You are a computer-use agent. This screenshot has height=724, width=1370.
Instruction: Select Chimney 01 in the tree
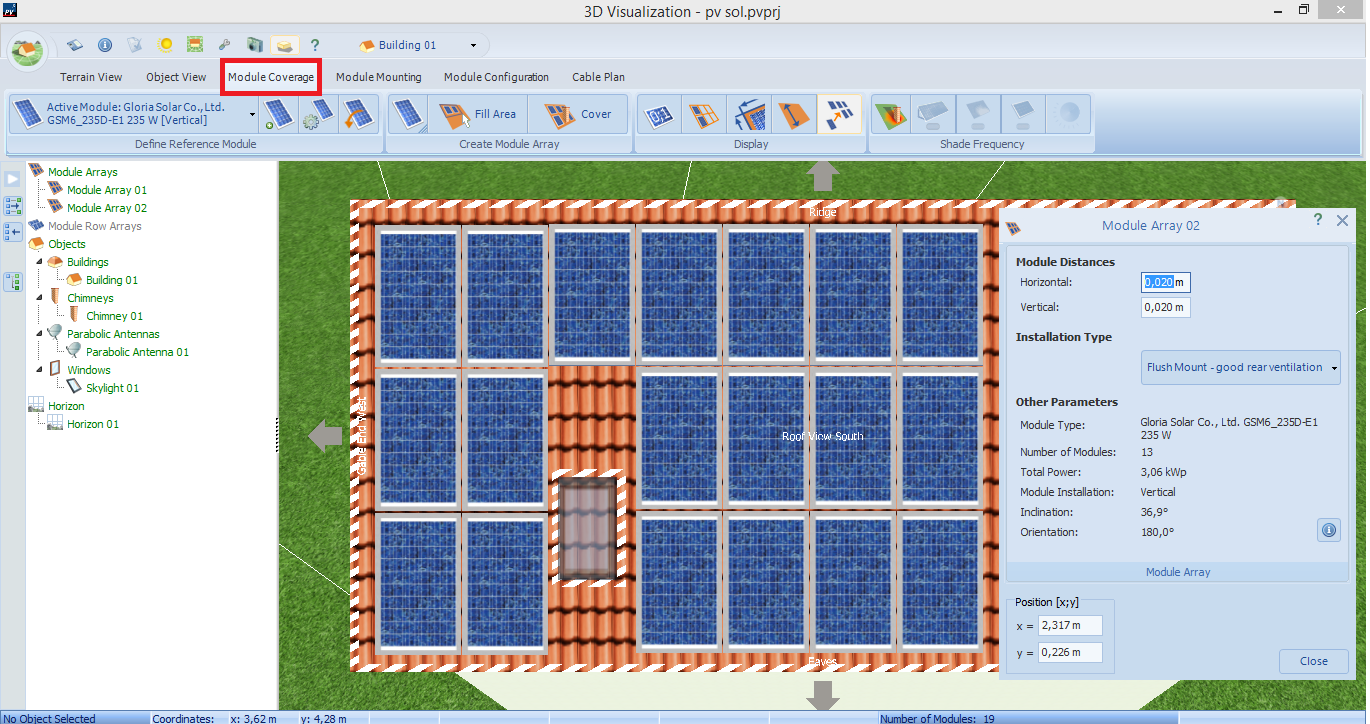[115, 316]
